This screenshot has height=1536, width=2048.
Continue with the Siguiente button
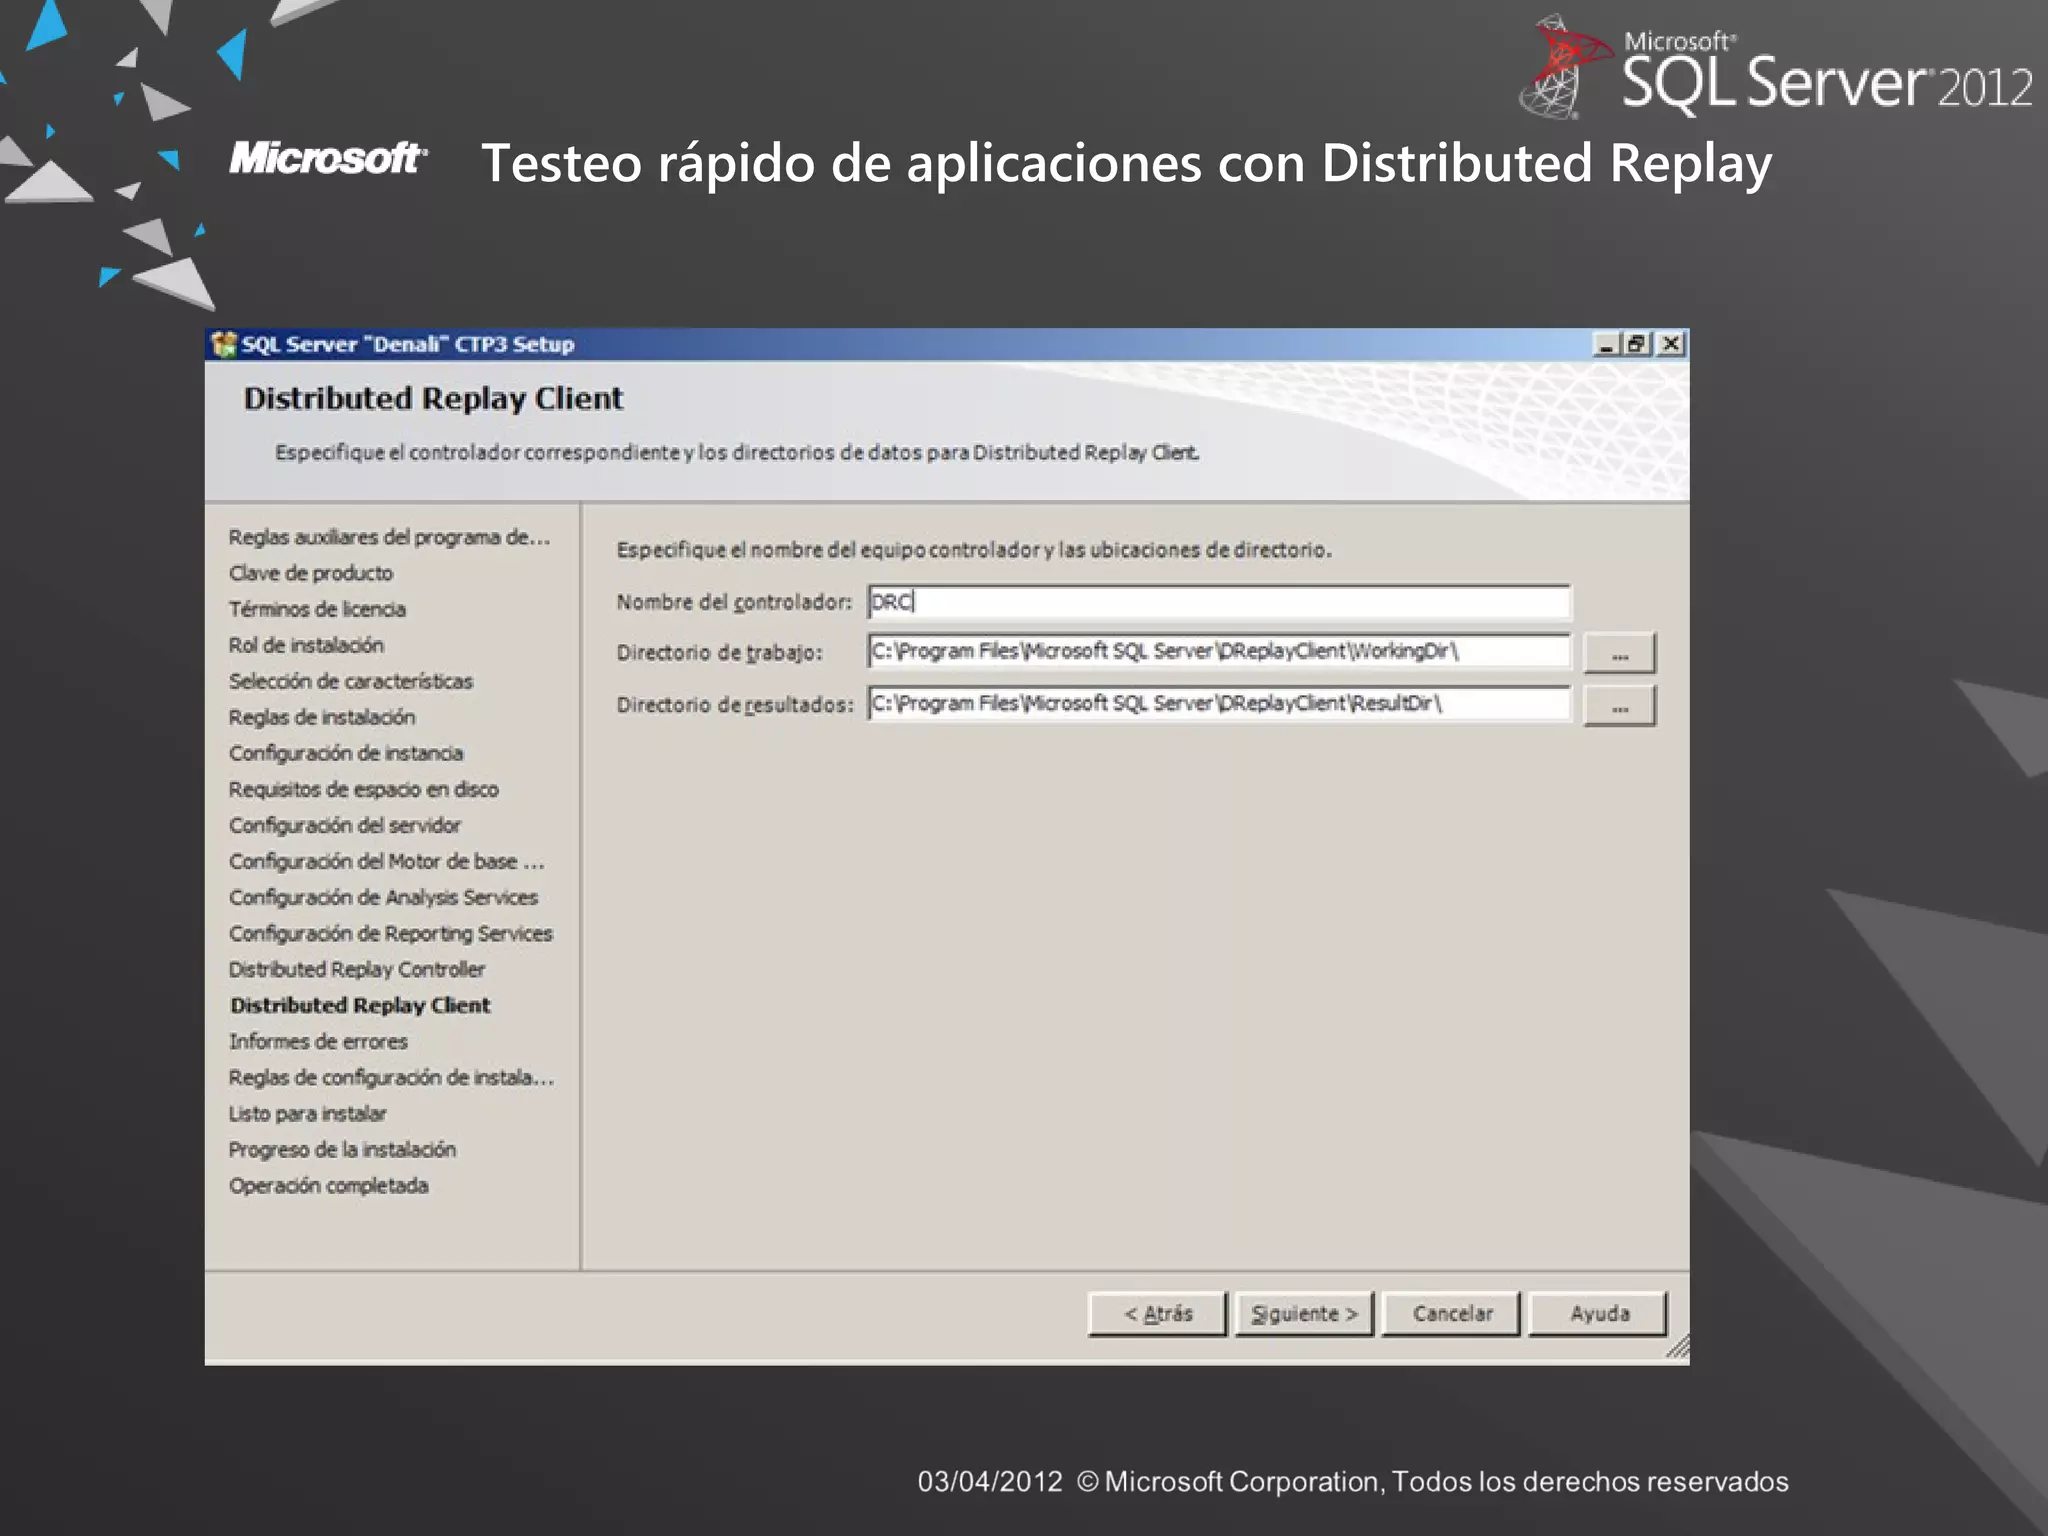coord(1305,1314)
